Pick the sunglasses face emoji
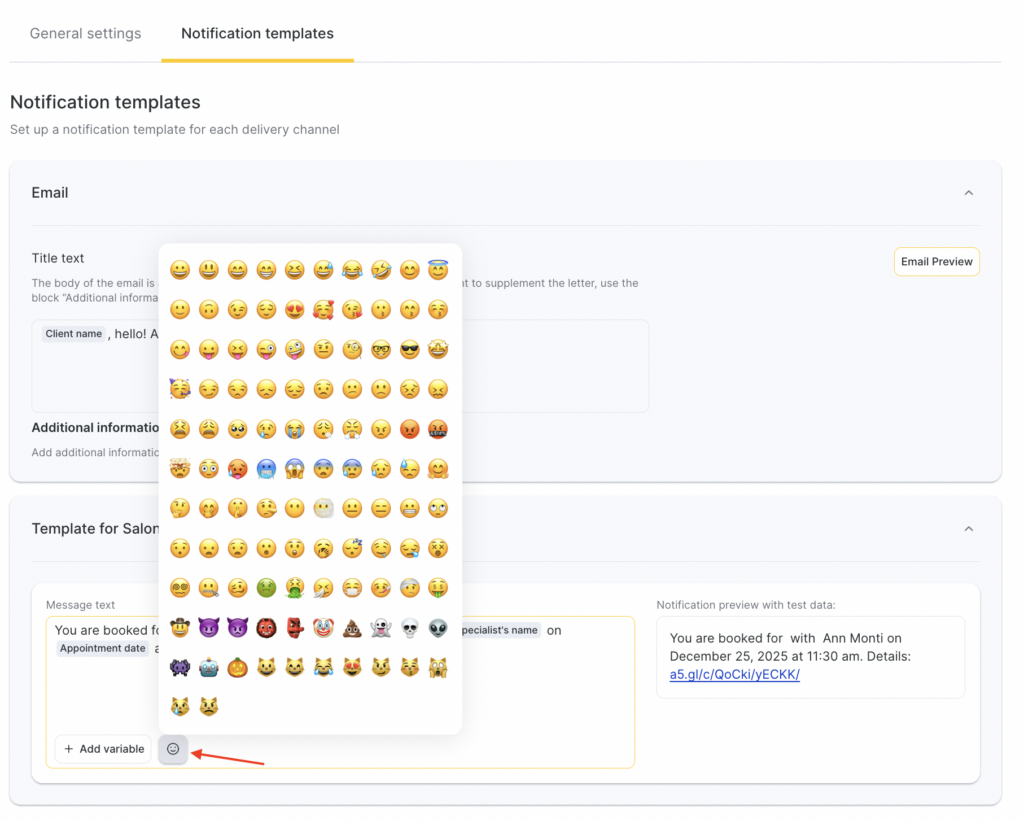Viewport: 1024px width, 821px height. [410, 350]
